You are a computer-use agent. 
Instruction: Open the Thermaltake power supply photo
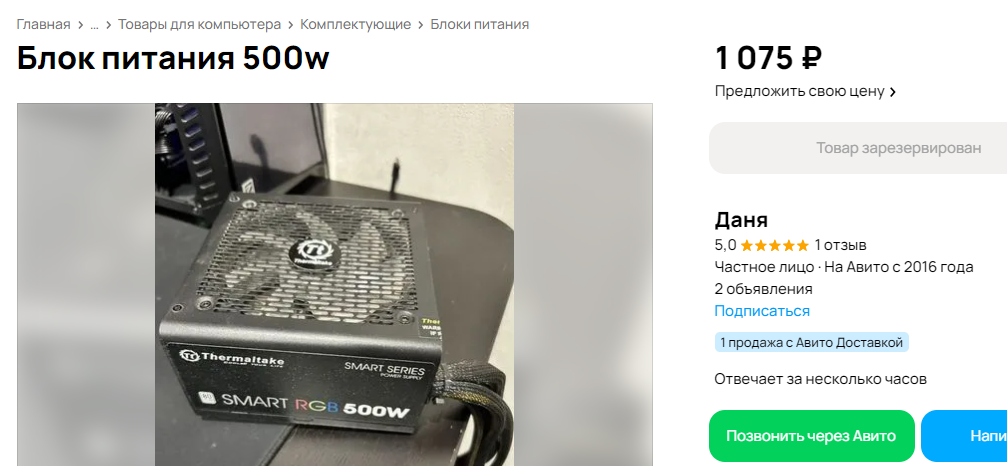click(x=335, y=284)
